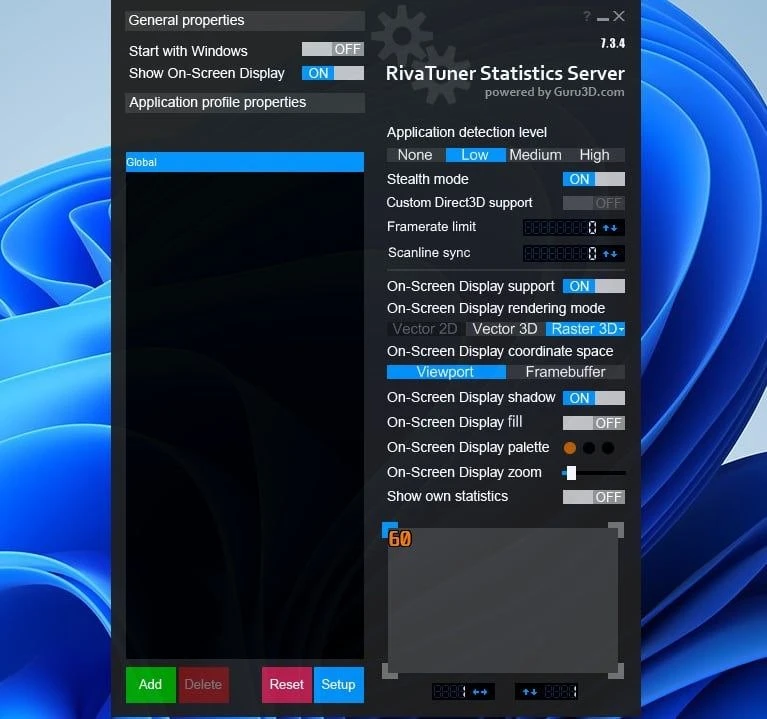Click vertical OSD position value field
The image size is (767, 719).
561,692
